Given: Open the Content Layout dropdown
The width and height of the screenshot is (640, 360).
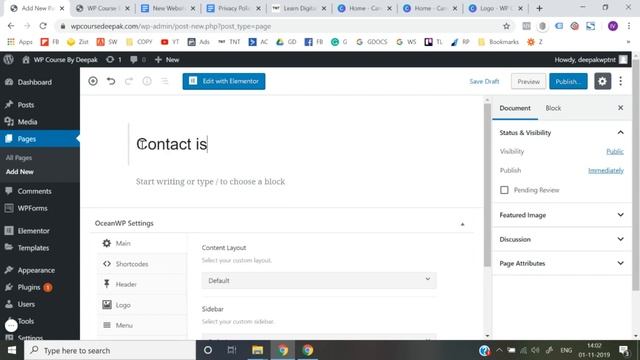Looking at the screenshot, I should [x=319, y=280].
